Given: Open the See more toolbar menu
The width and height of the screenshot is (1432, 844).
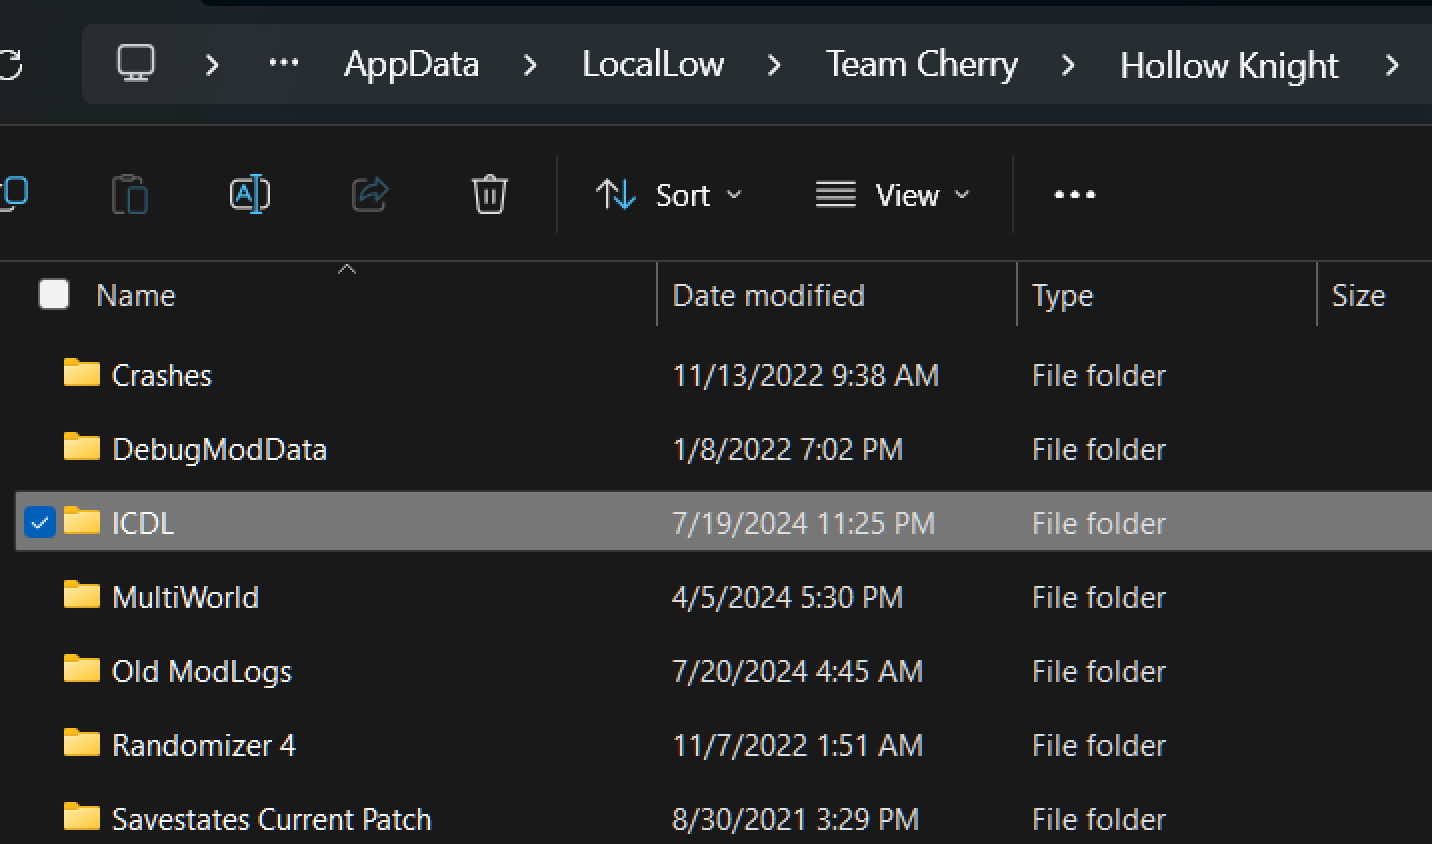Looking at the screenshot, I should click(1075, 194).
